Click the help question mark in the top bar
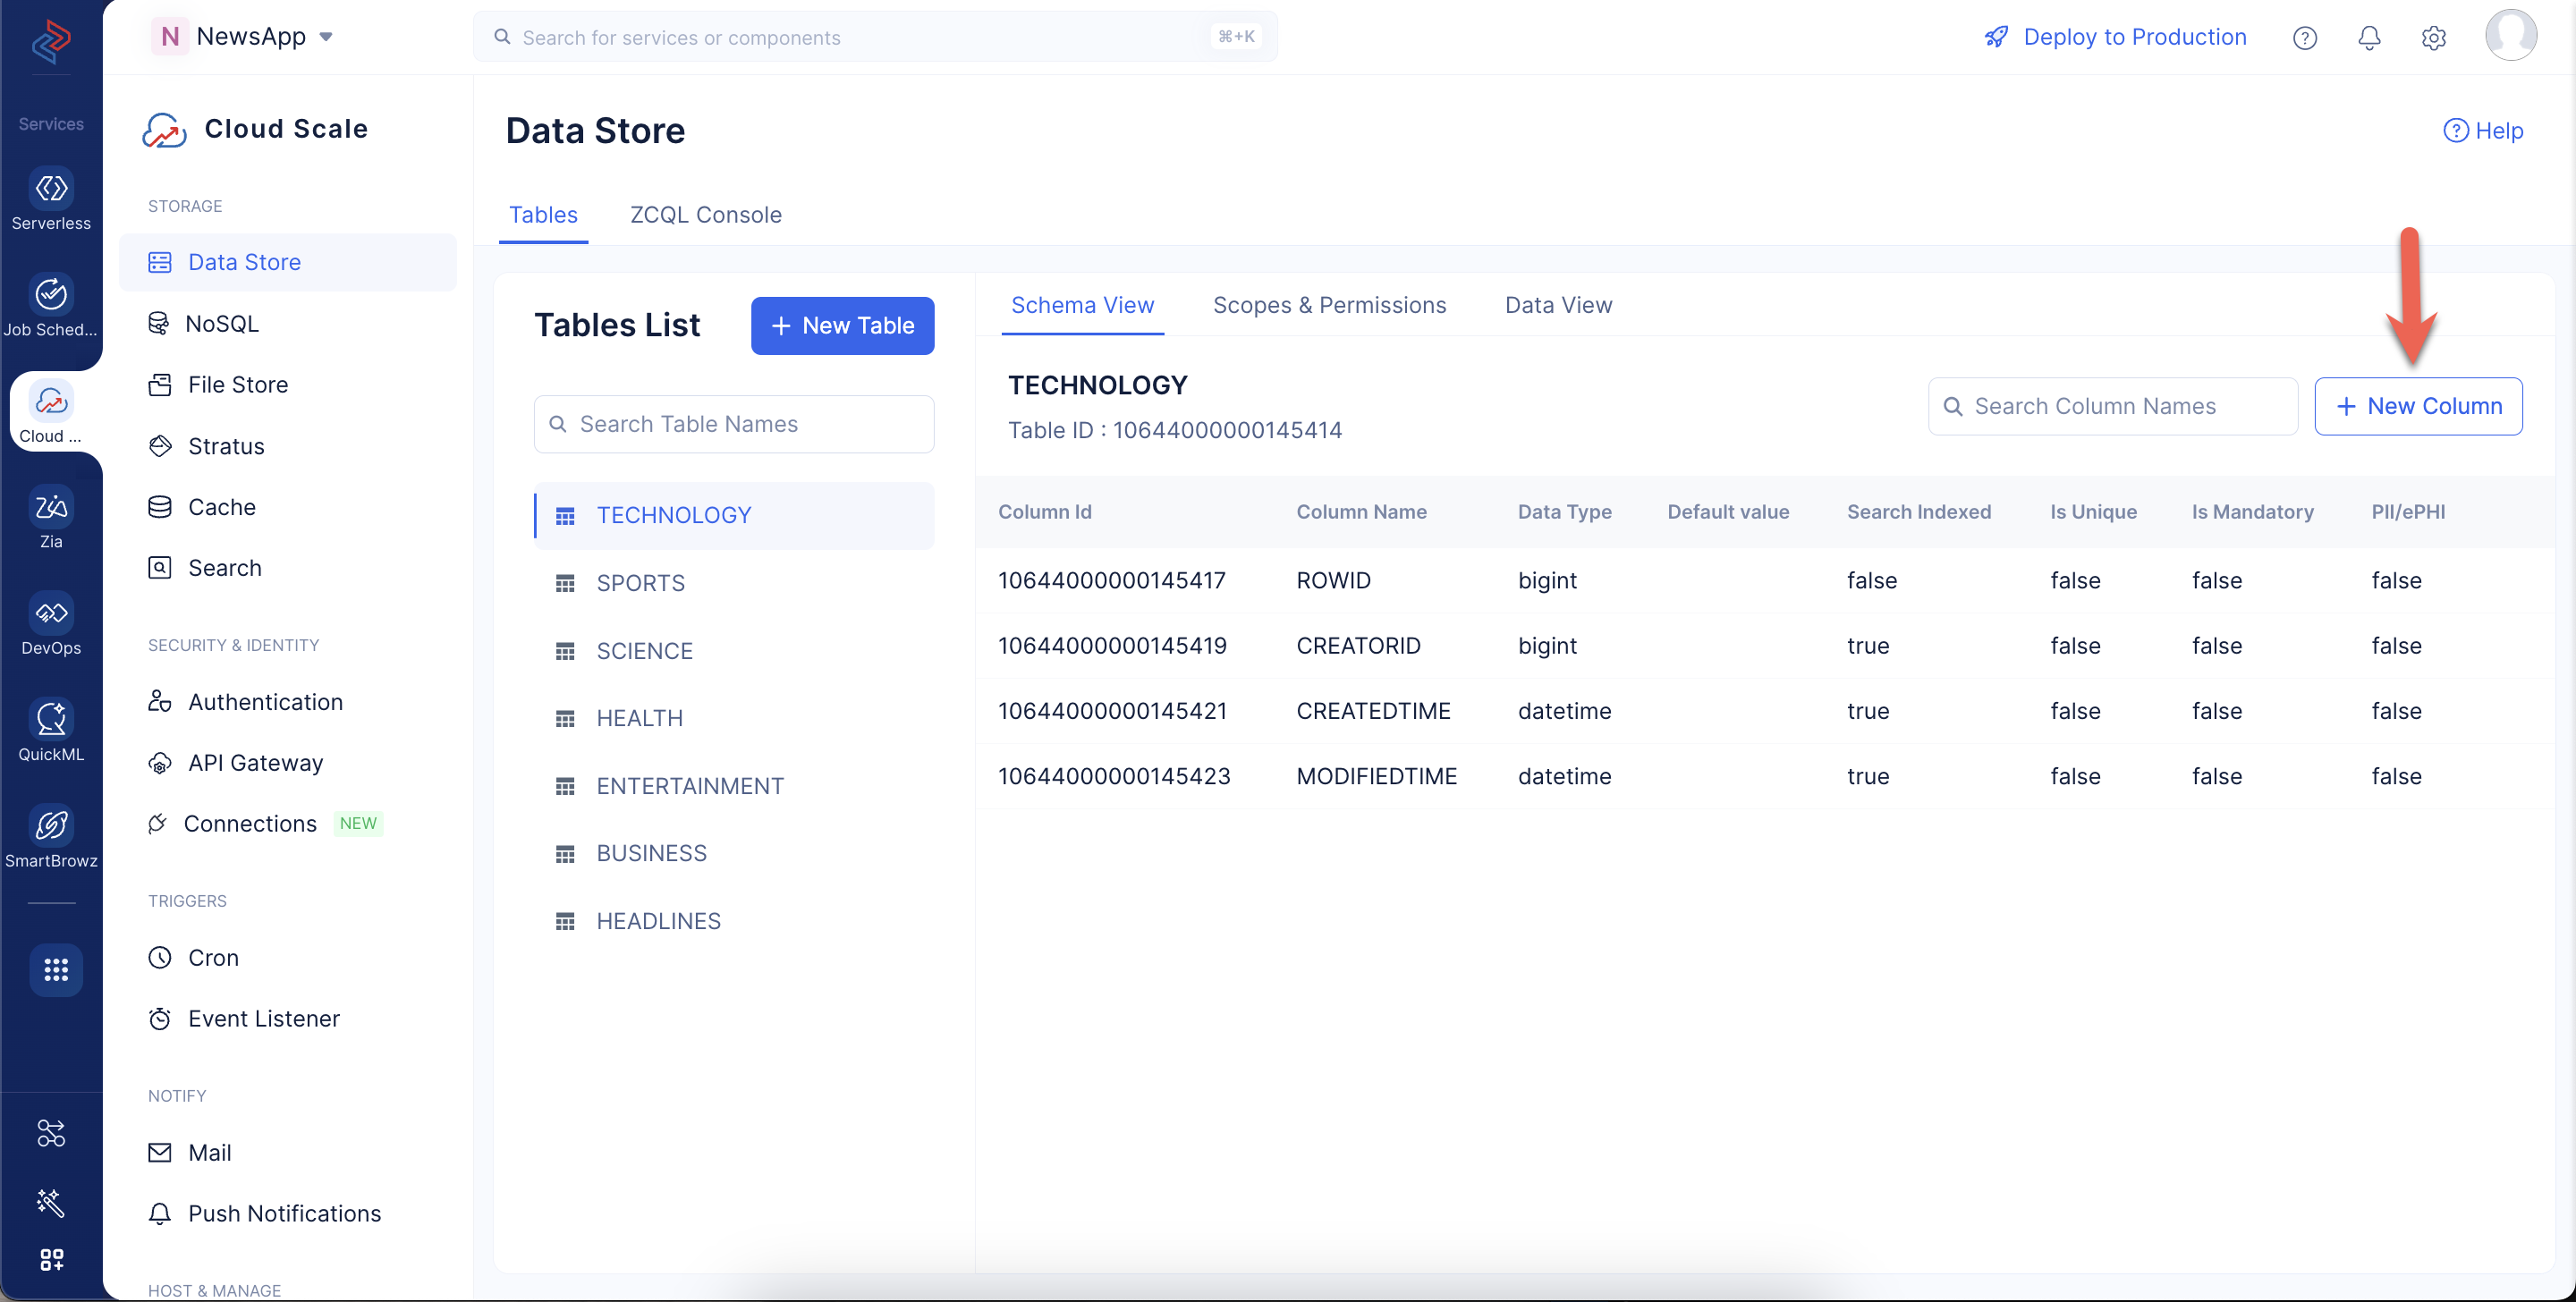The width and height of the screenshot is (2576, 1302). (2305, 38)
